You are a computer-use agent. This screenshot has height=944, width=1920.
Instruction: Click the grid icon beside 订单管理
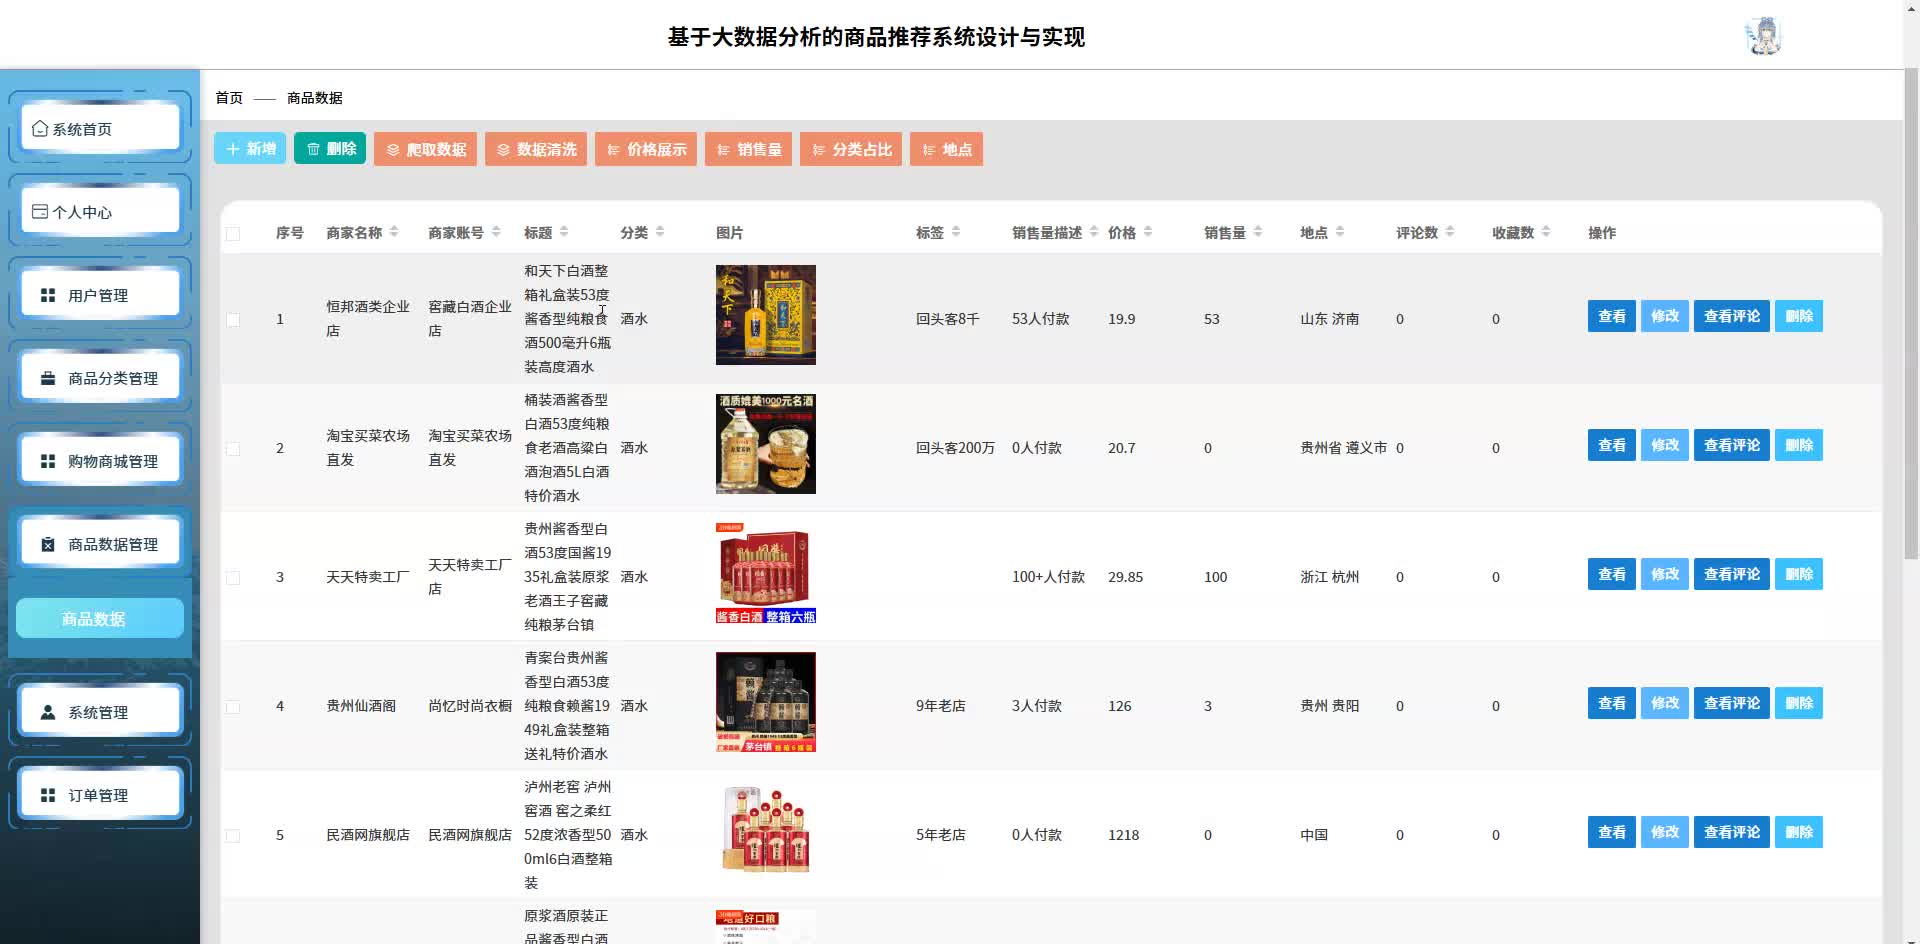point(48,795)
